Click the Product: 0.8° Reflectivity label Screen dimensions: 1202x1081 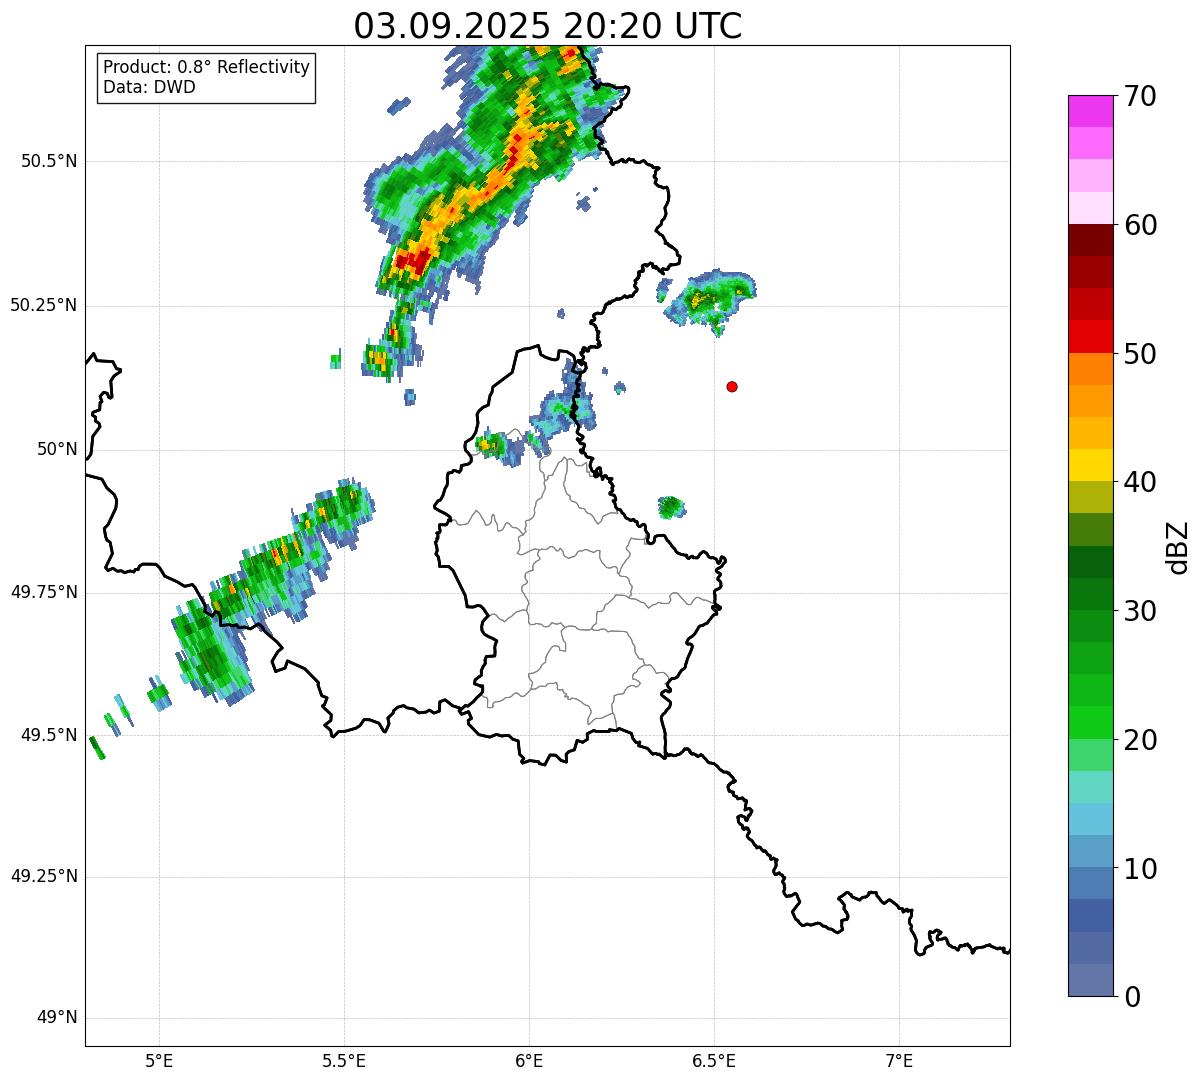pyautogui.click(x=207, y=67)
